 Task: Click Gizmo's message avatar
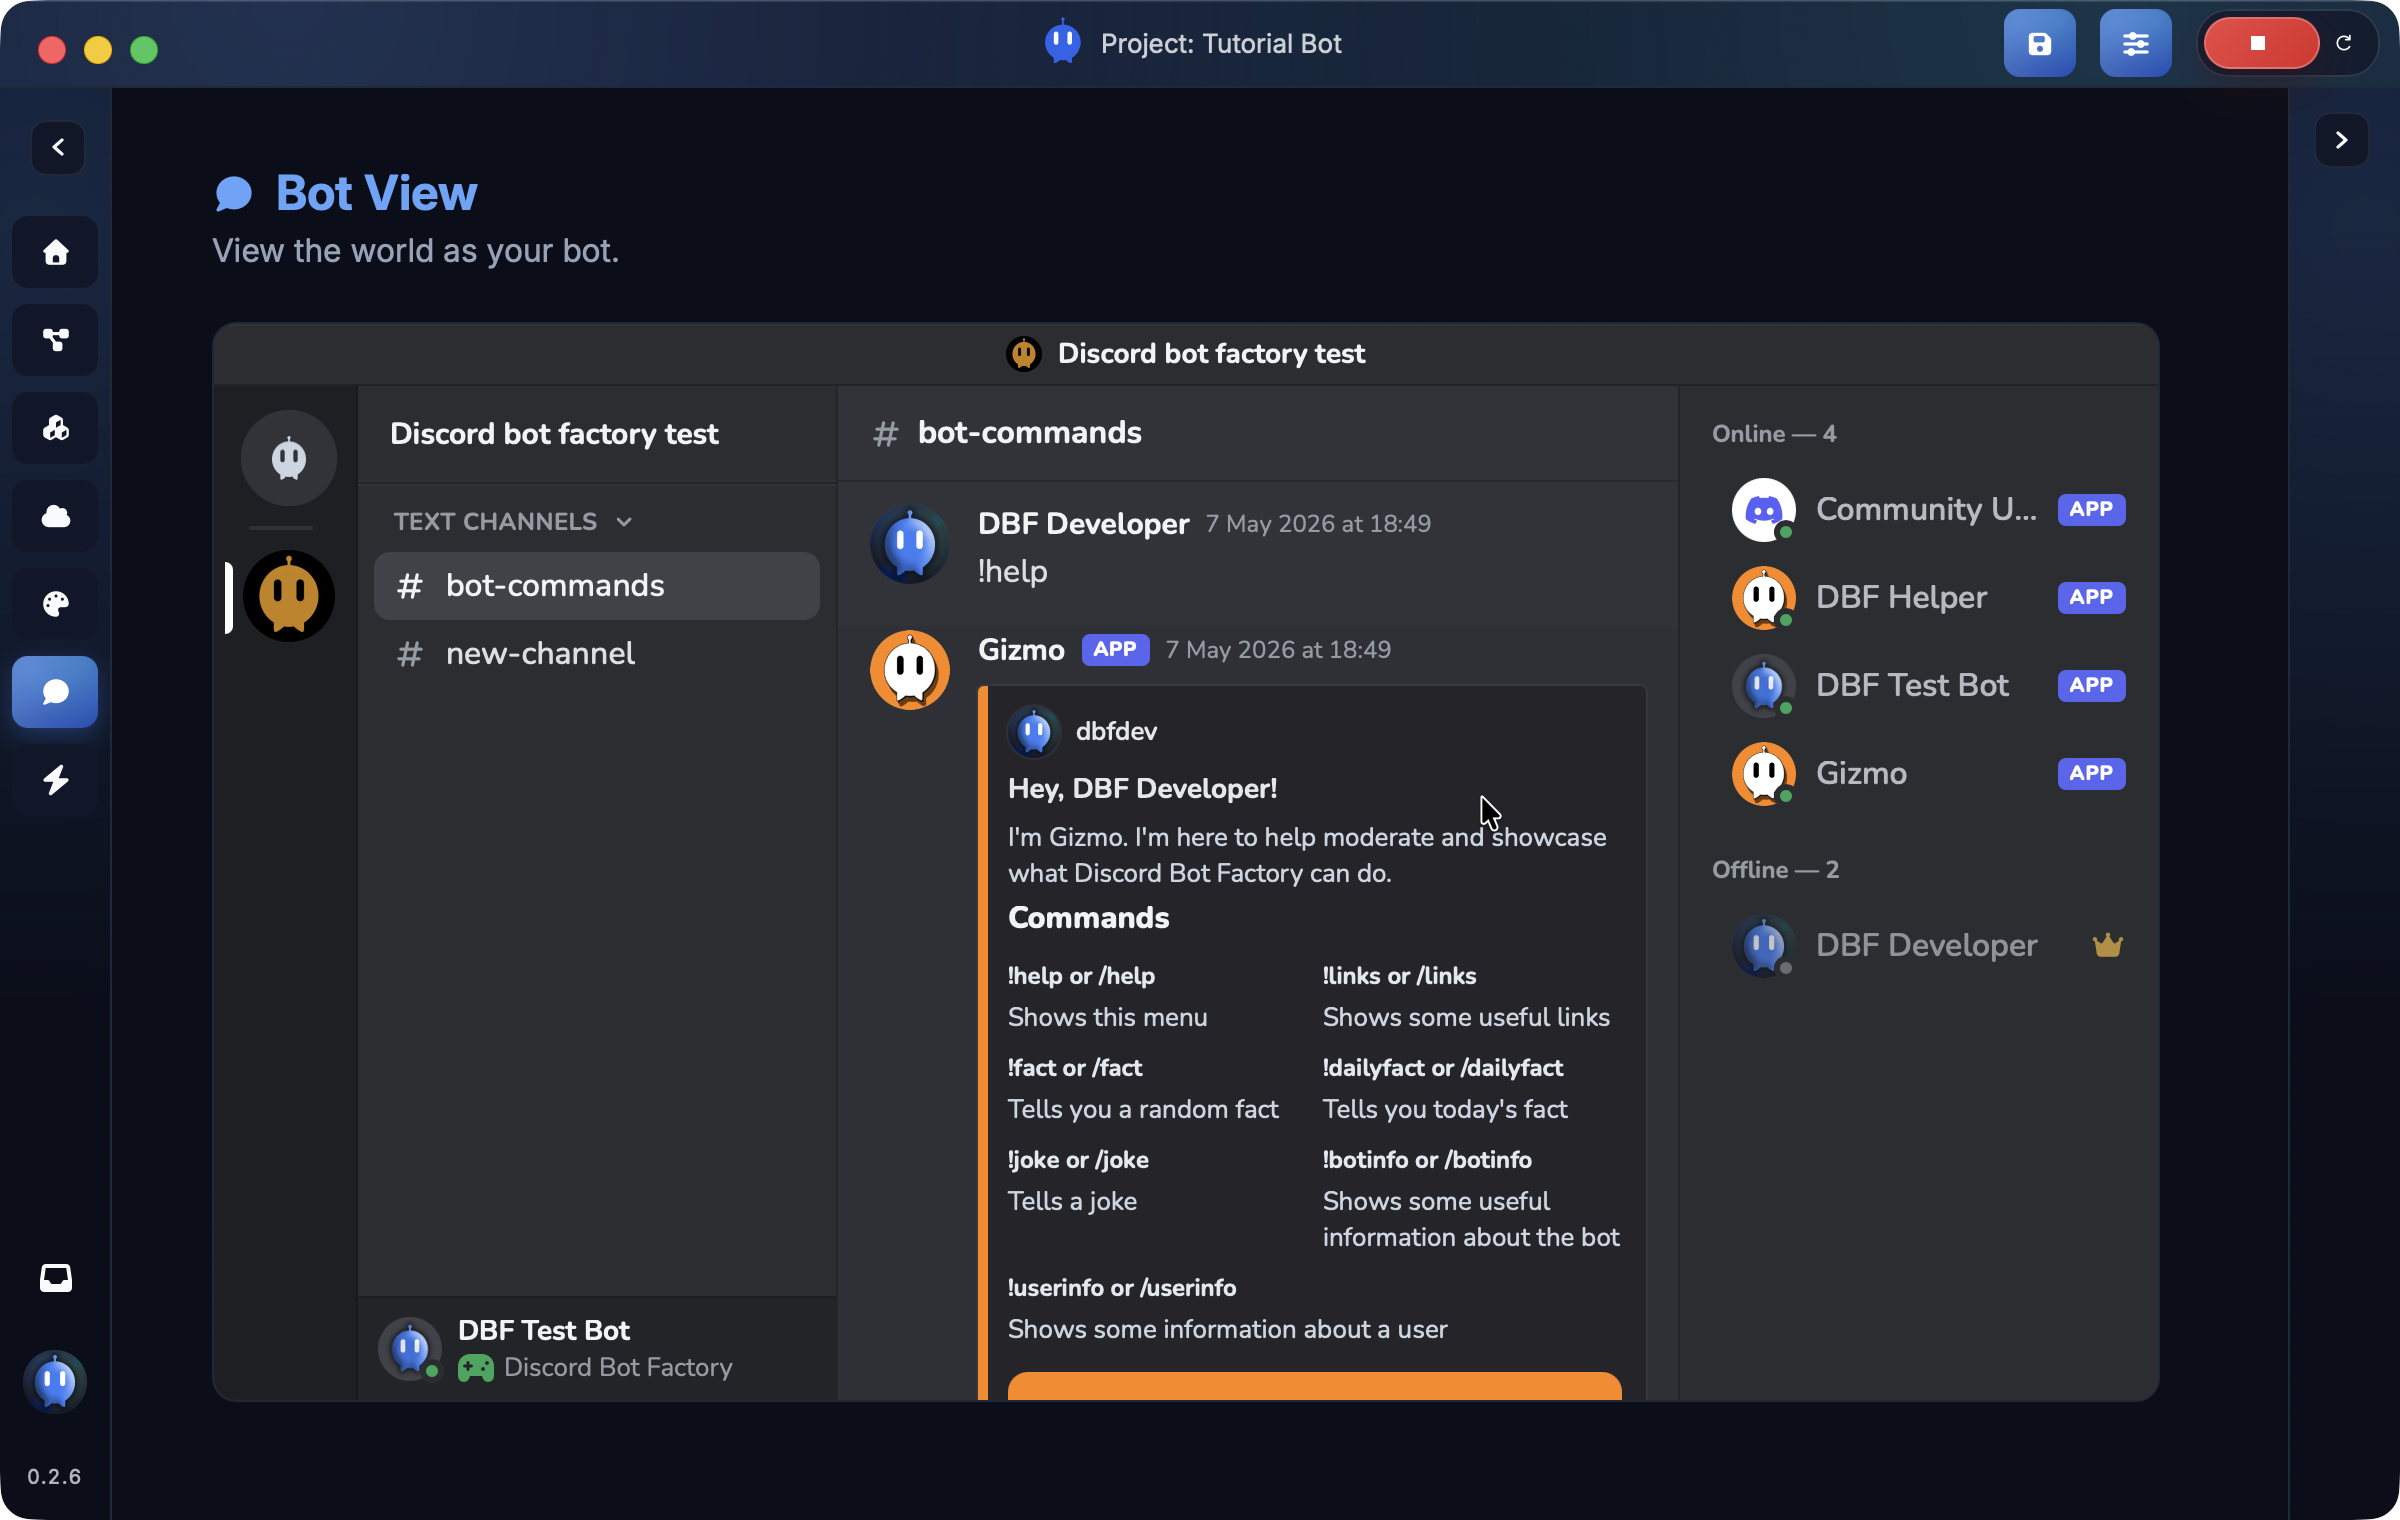[910, 670]
